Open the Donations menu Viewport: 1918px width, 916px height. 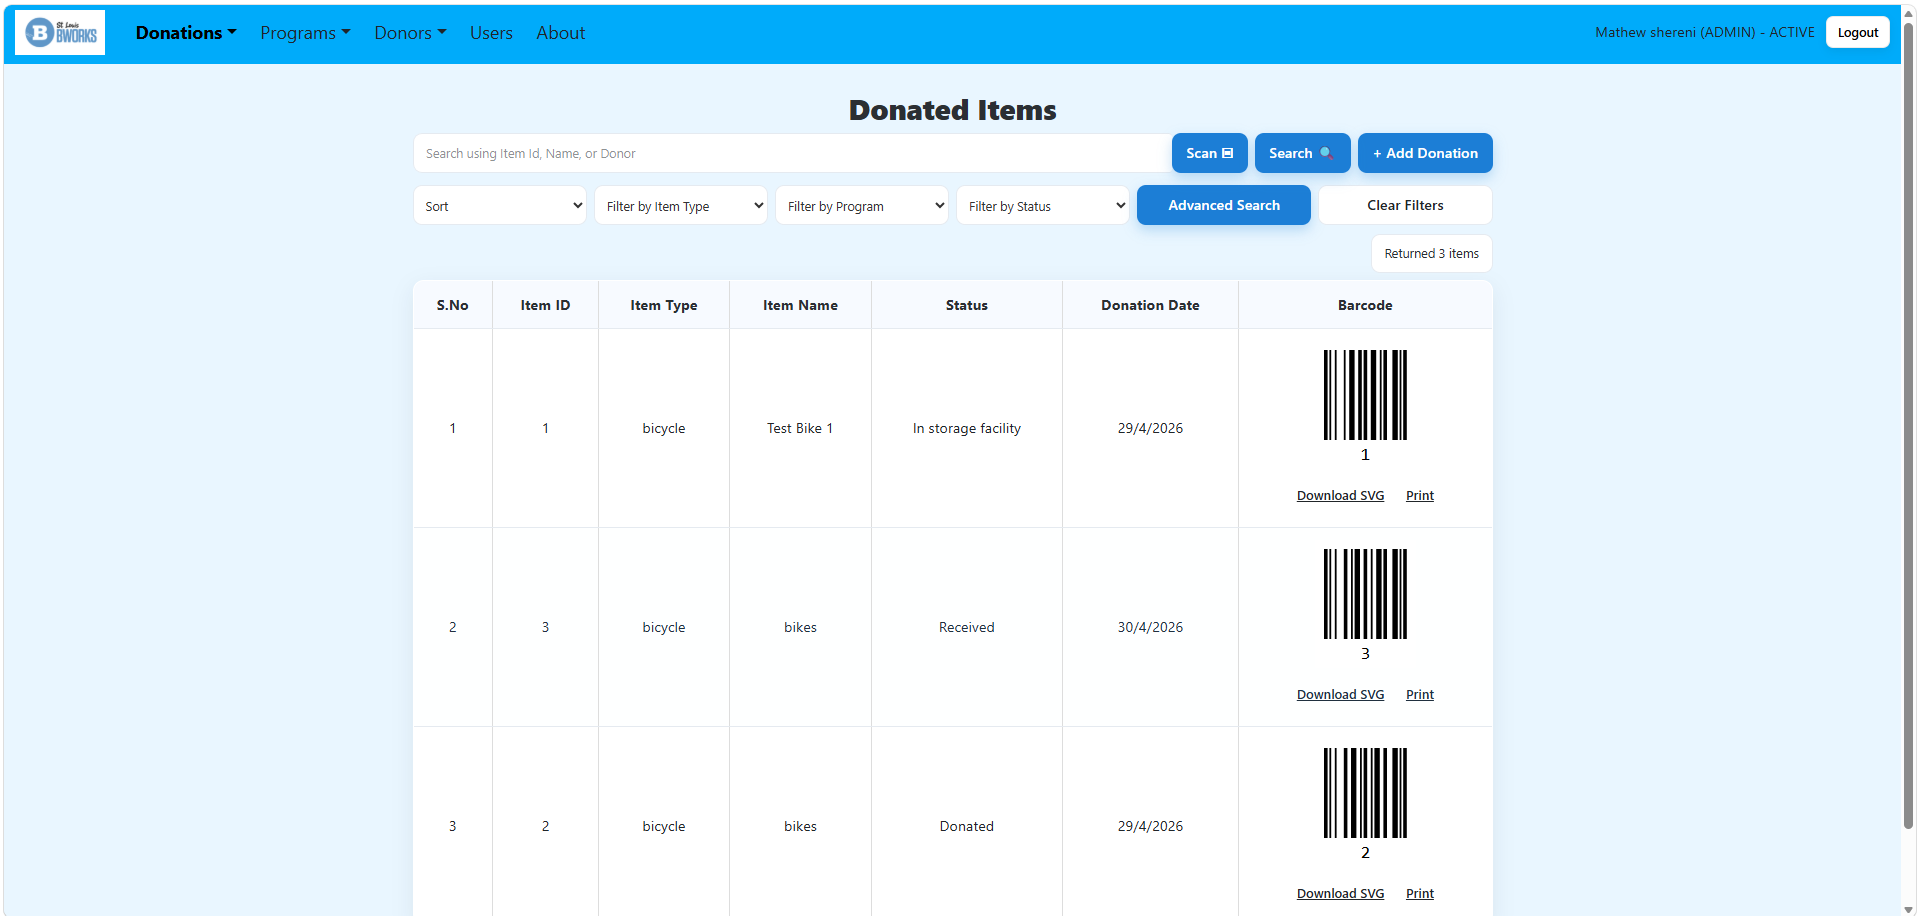pyautogui.click(x=186, y=33)
